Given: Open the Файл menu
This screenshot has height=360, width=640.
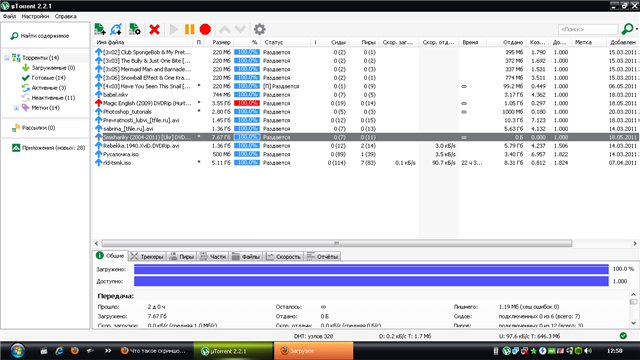Looking at the screenshot, I should [9, 16].
